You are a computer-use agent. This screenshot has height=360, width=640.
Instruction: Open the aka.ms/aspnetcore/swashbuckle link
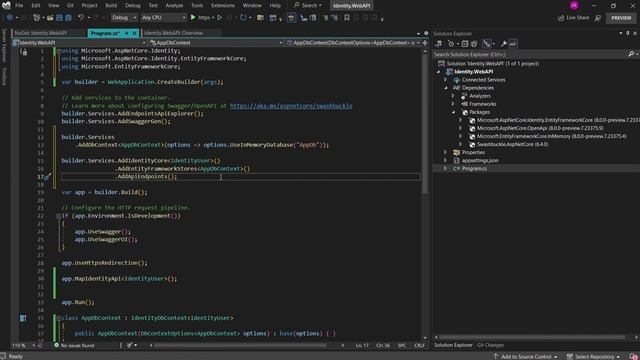(291, 106)
